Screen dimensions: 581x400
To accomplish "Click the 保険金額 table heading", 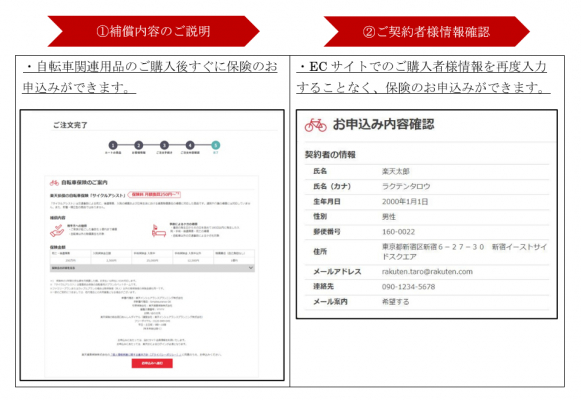I will tap(57, 247).
